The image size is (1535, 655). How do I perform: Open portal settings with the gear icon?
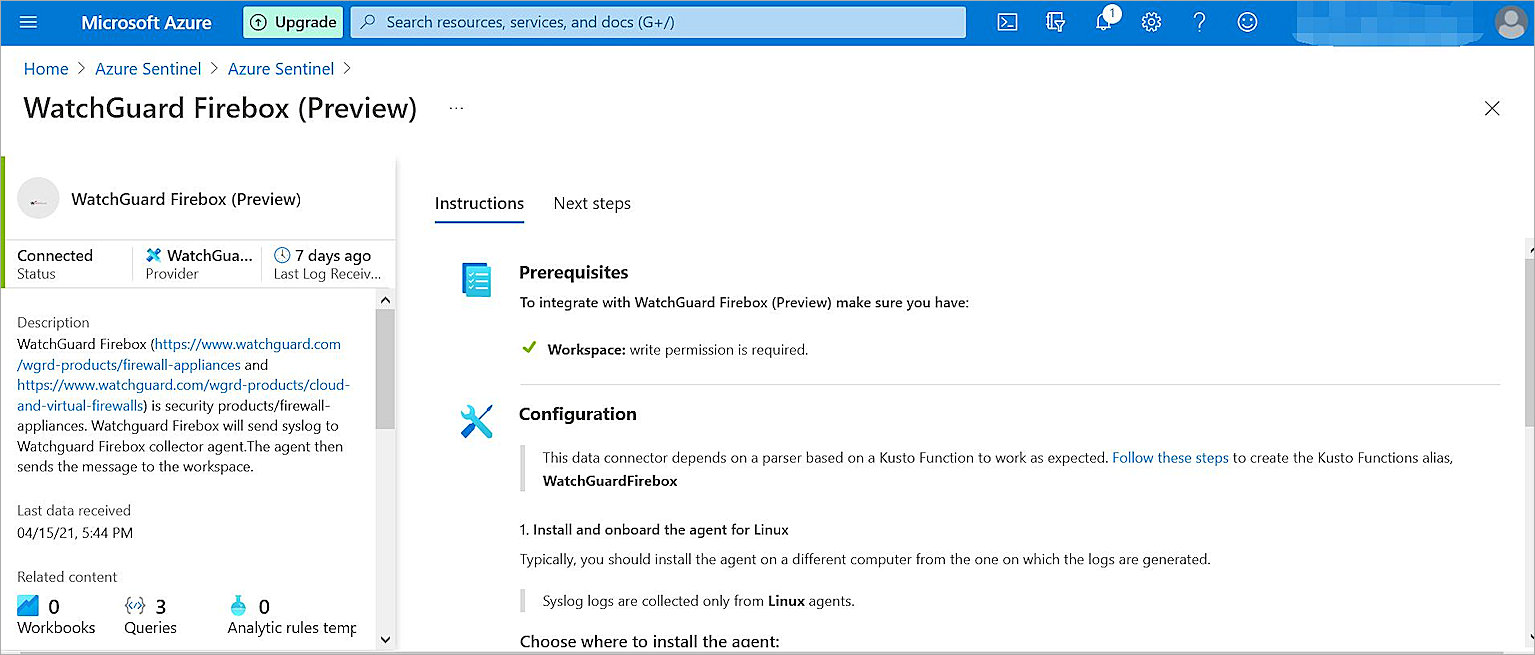coord(1151,21)
